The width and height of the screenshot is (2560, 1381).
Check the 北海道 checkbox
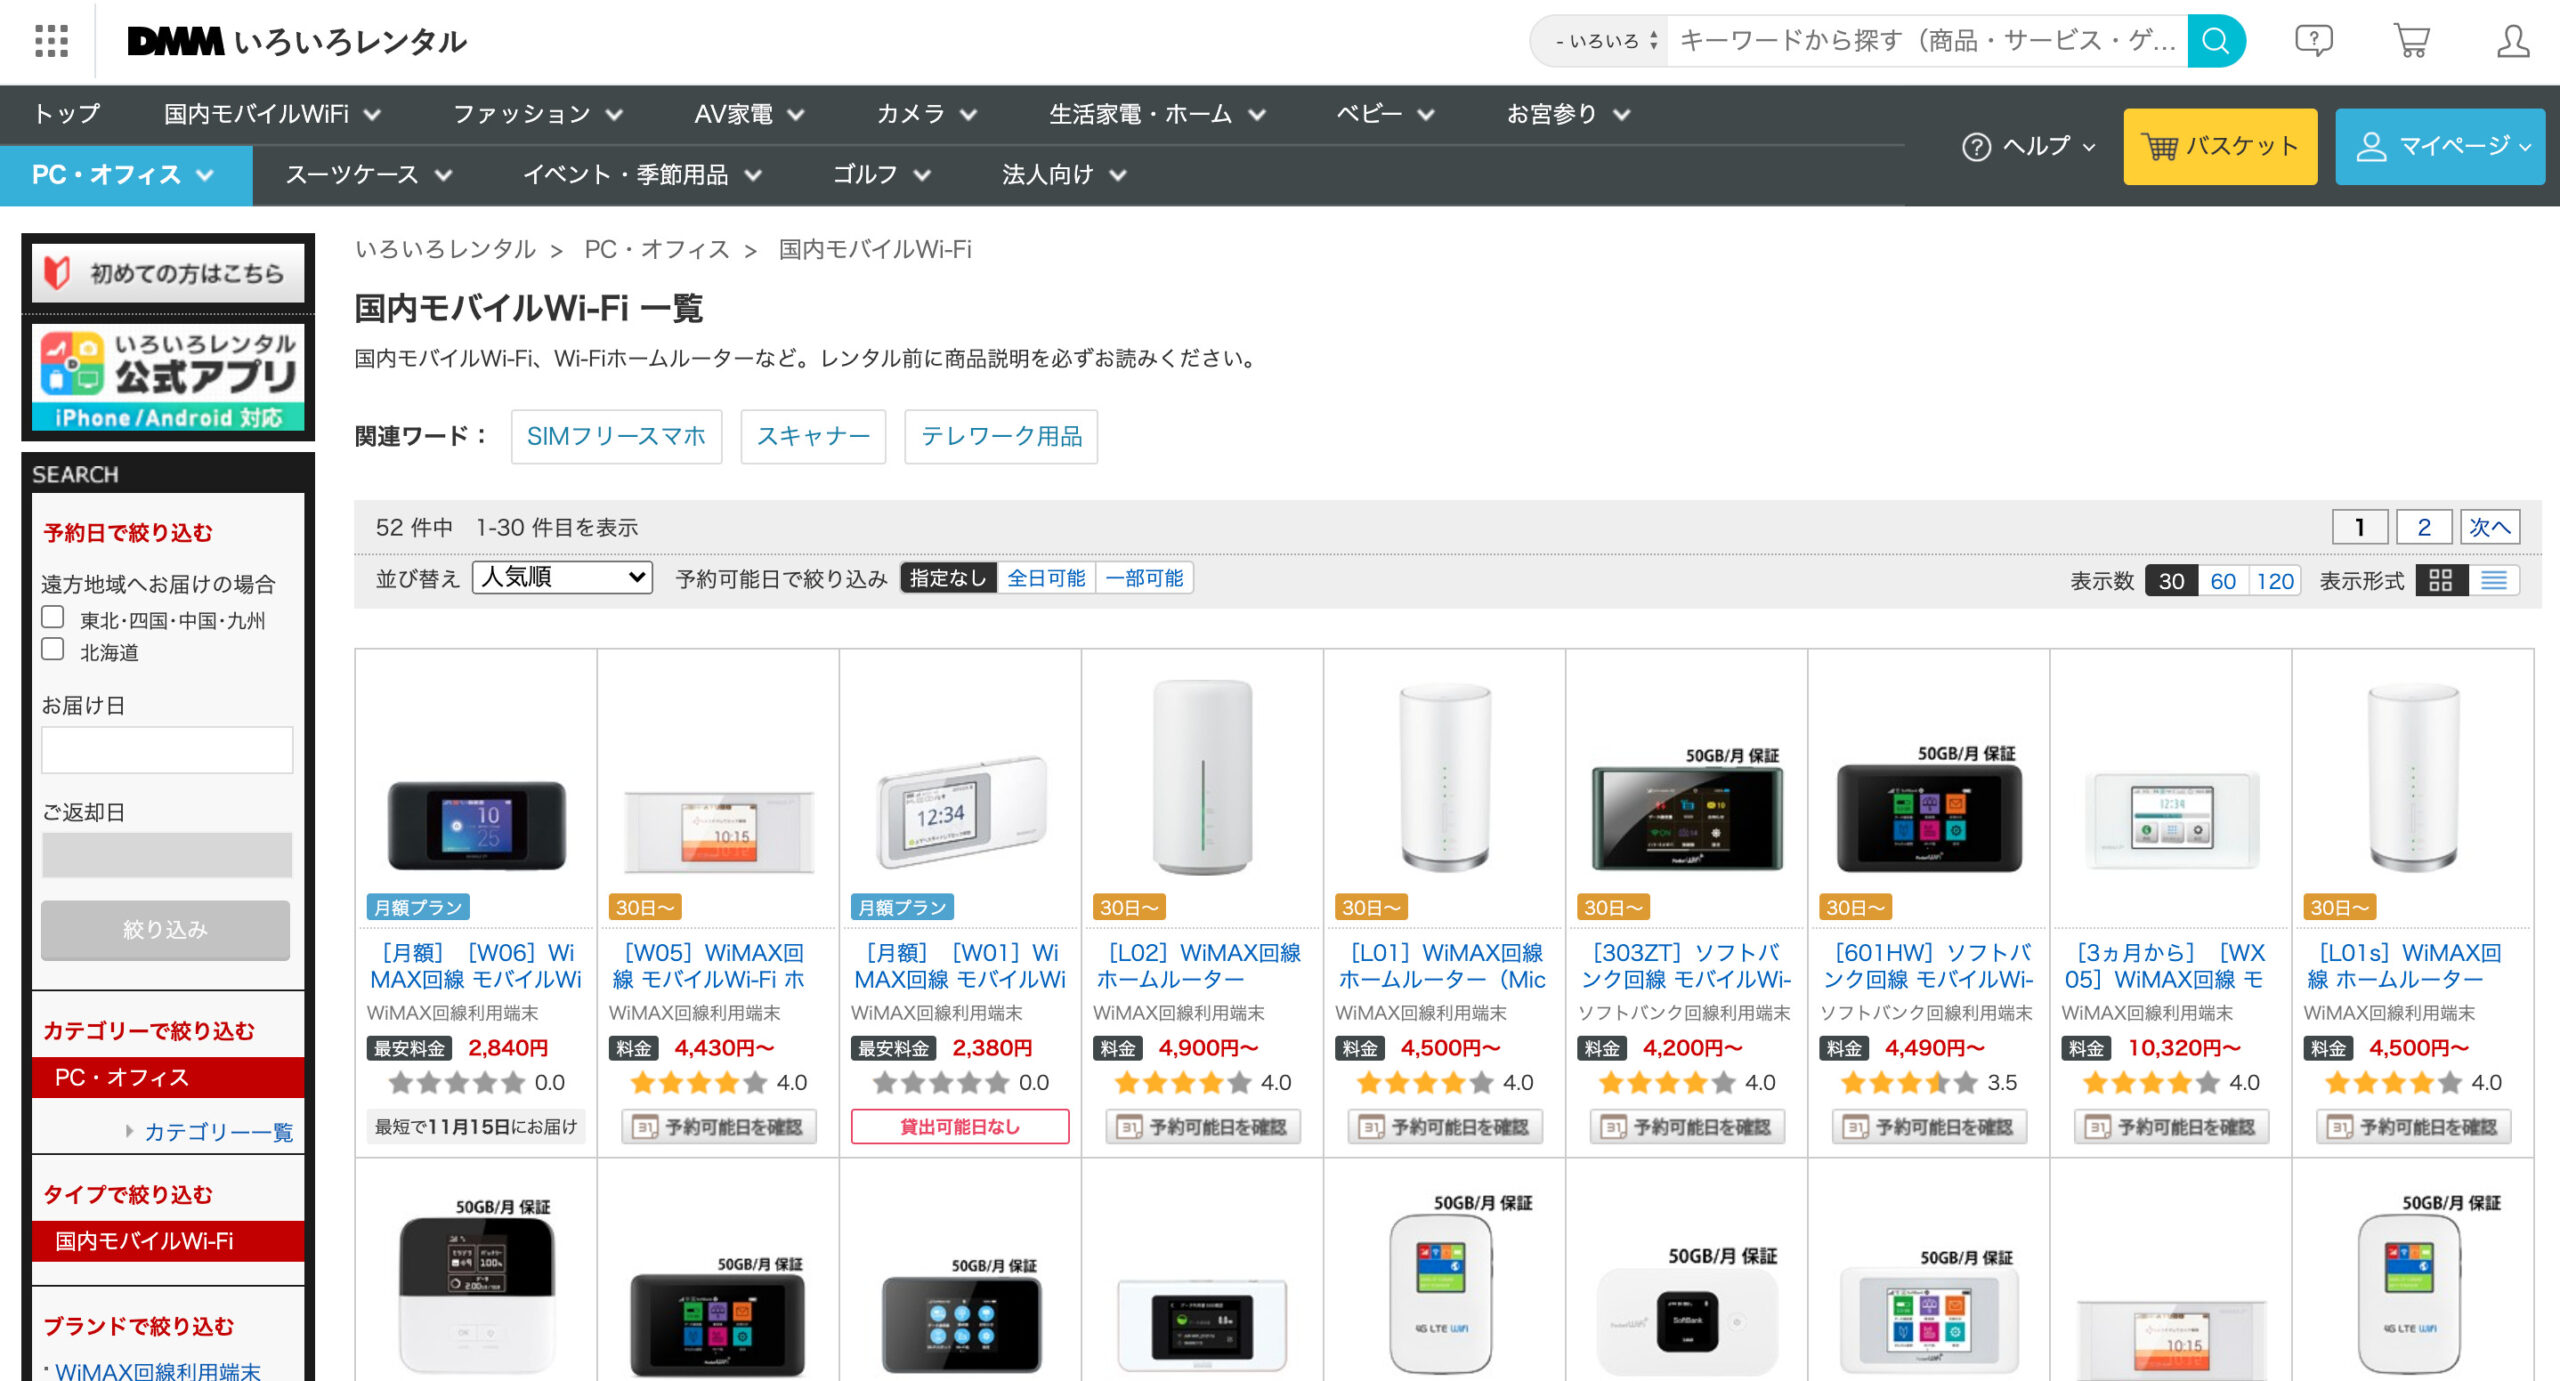[53, 649]
